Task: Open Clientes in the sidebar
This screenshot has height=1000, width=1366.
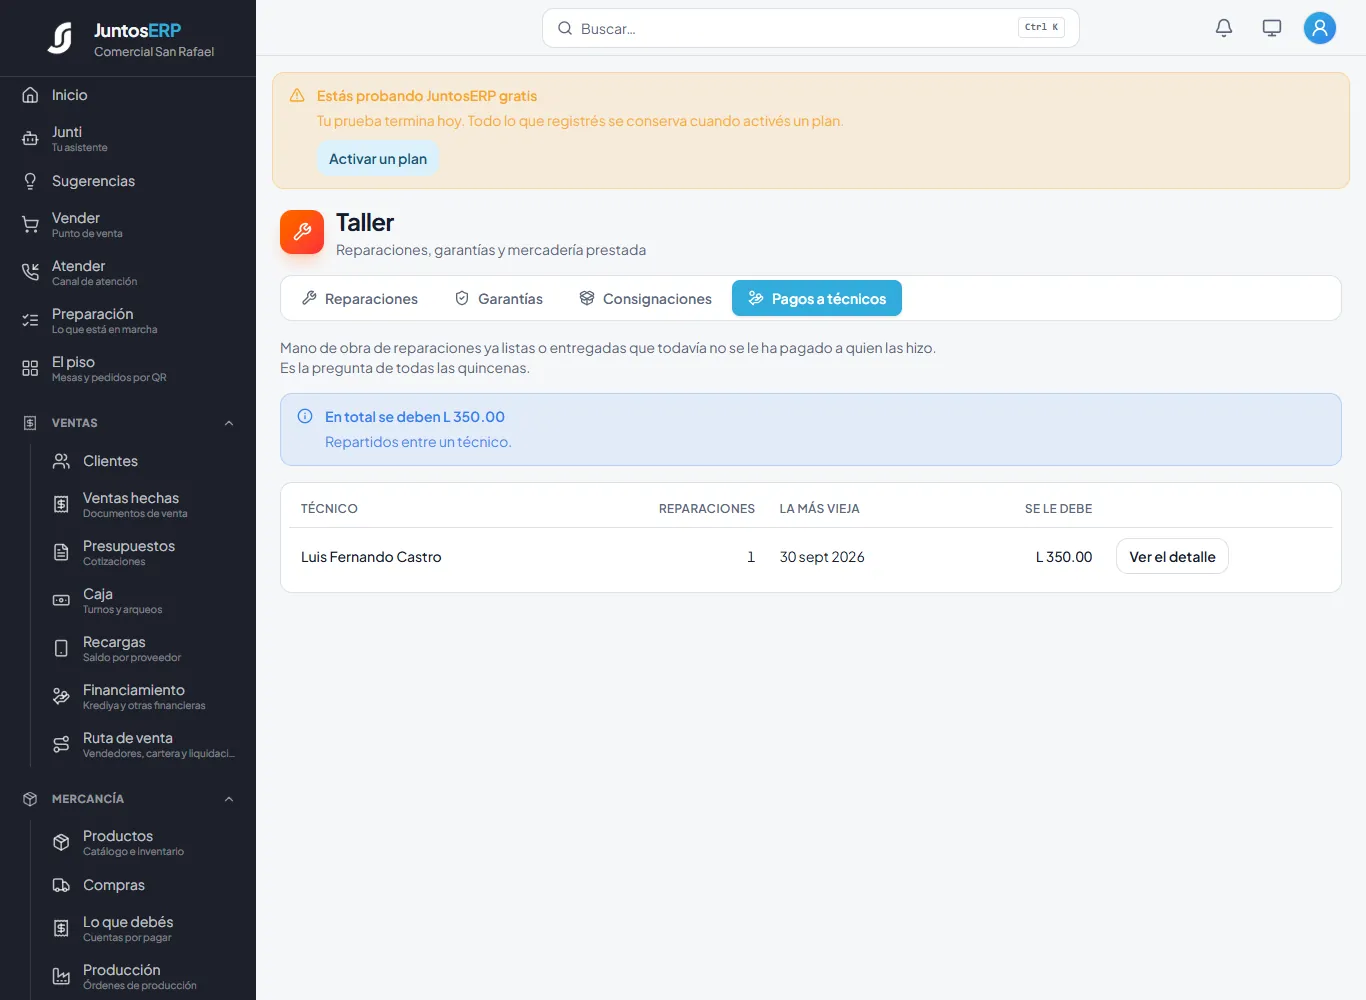Action: click(x=143, y=461)
